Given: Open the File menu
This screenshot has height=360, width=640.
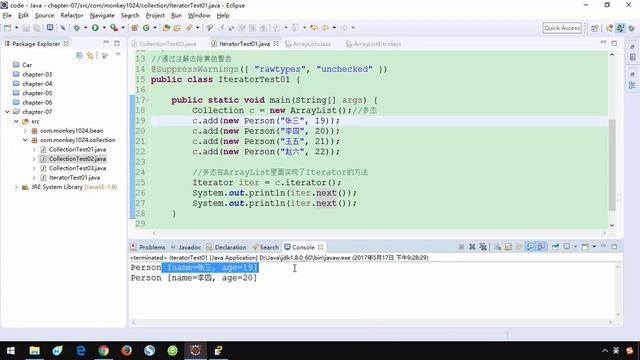Looking at the screenshot, I should tap(7, 15).
